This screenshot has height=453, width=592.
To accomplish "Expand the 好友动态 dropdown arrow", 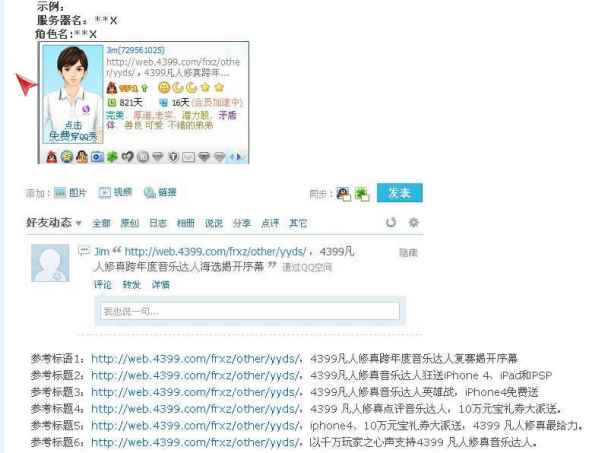I will (x=79, y=223).
